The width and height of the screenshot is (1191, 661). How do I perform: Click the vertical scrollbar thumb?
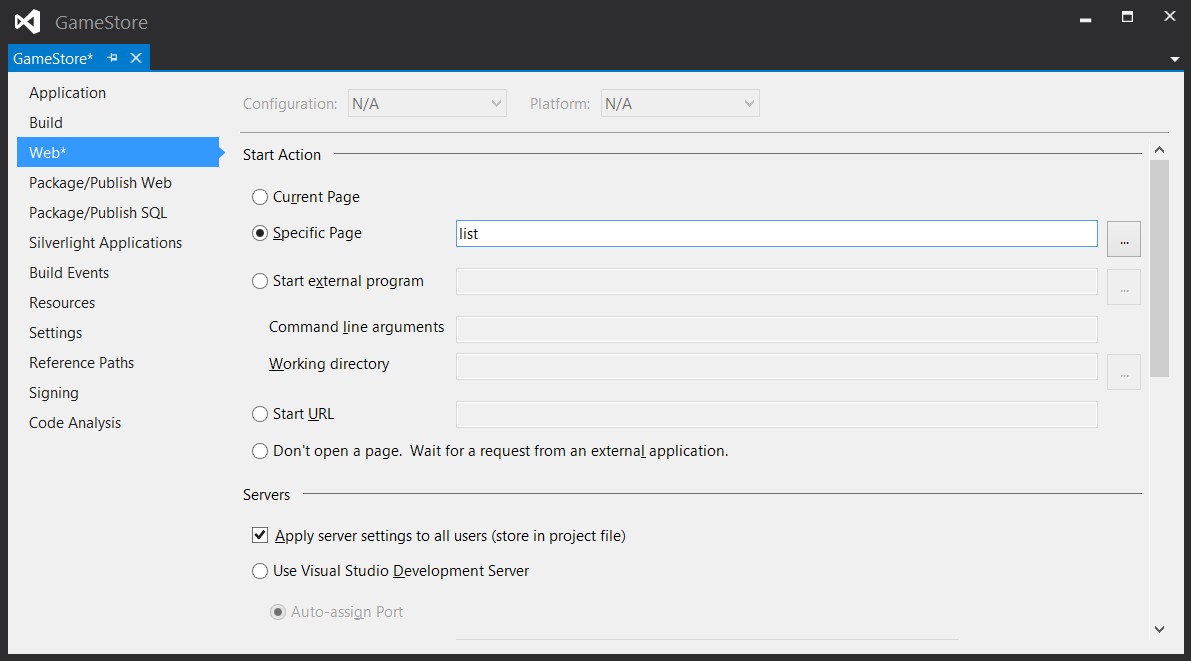pos(1159,269)
